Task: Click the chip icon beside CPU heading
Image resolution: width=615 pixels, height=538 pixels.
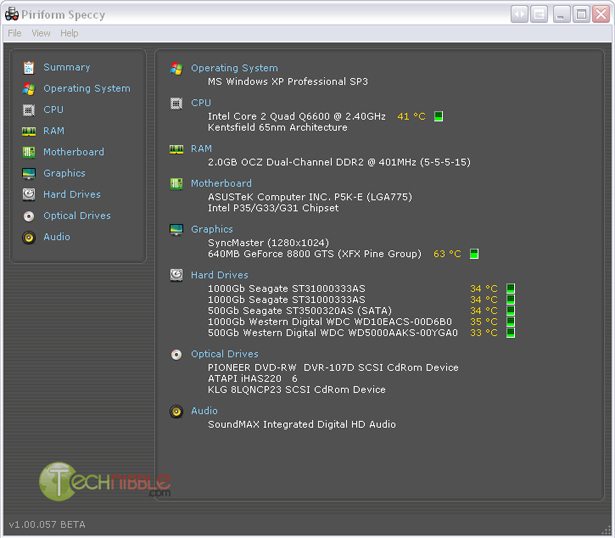Action: pyautogui.click(x=176, y=104)
